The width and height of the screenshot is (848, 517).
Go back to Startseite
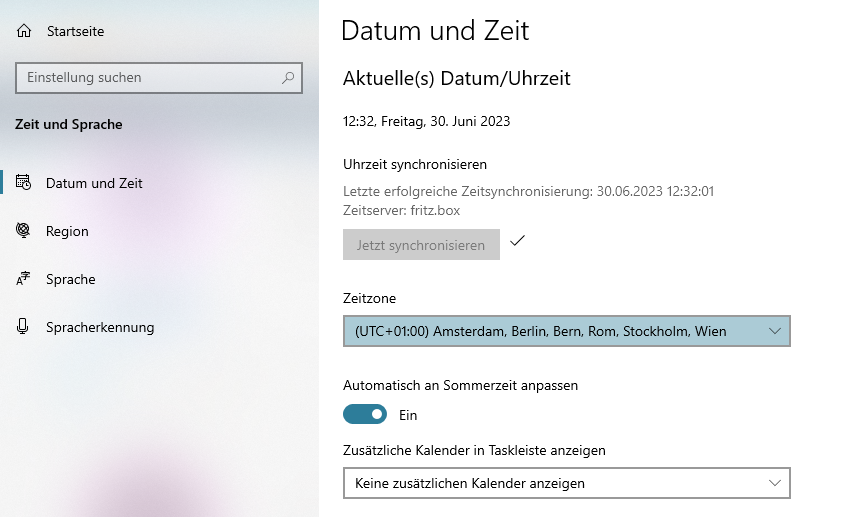pos(75,31)
